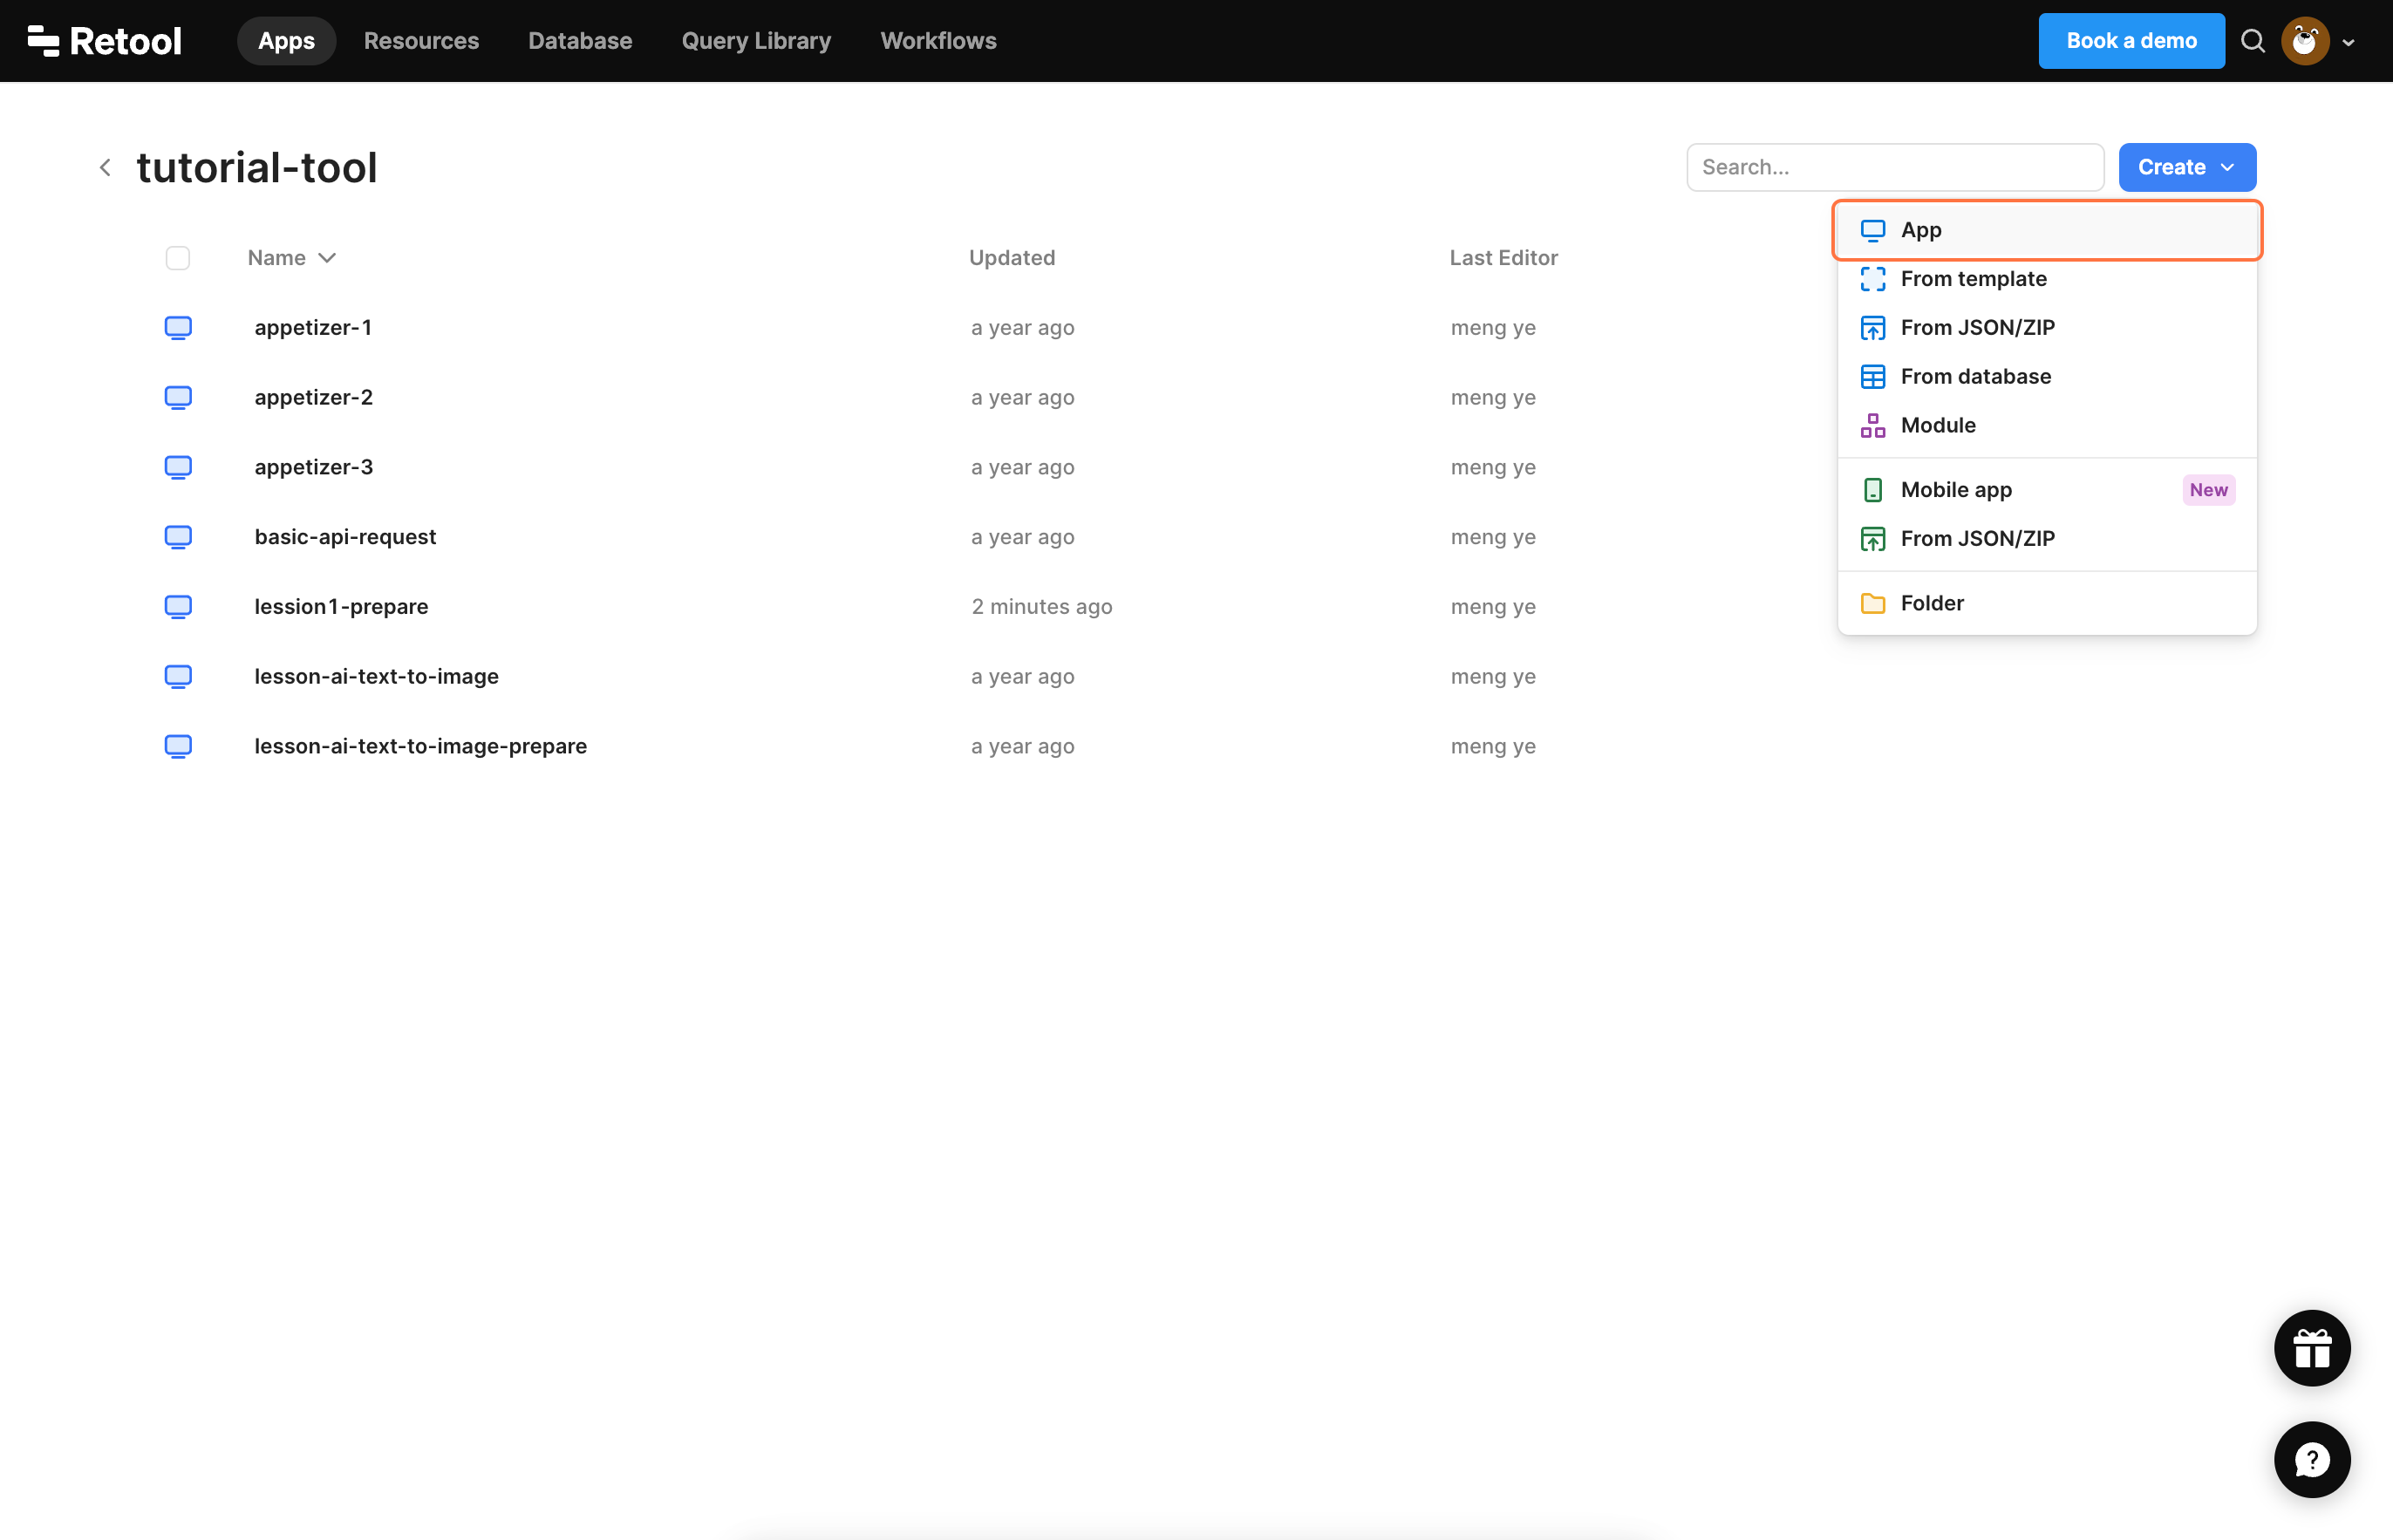
Task: Click the gift box icon
Action: tap(2311, 1348)
